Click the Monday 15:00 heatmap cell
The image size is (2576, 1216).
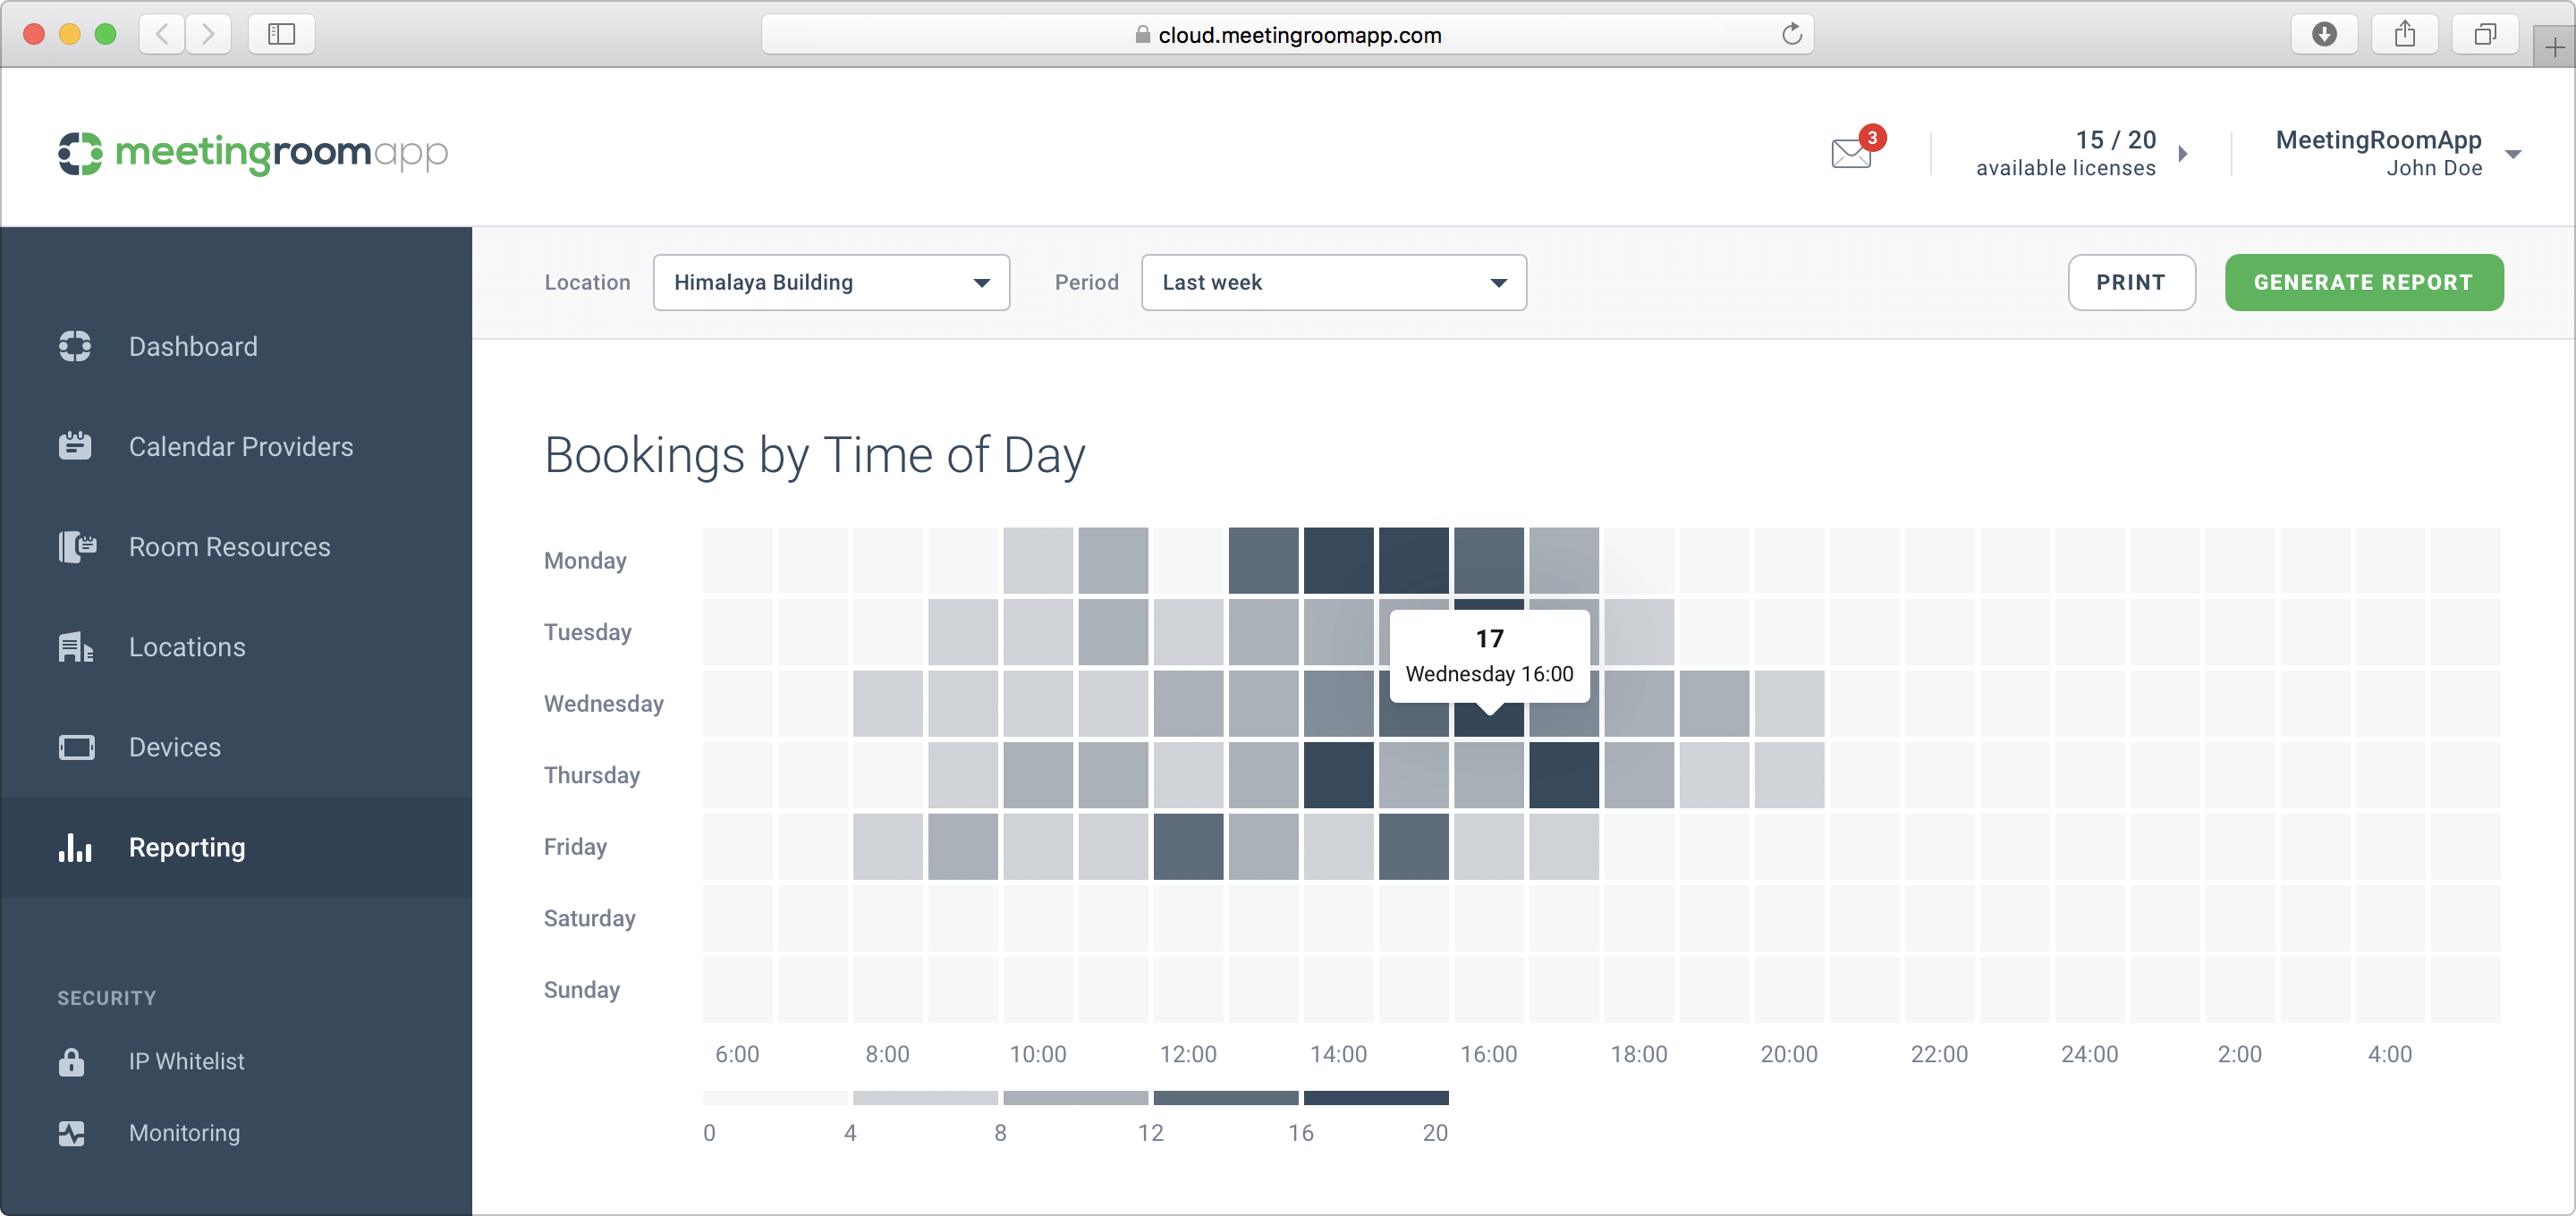(x=1413, y=560)
